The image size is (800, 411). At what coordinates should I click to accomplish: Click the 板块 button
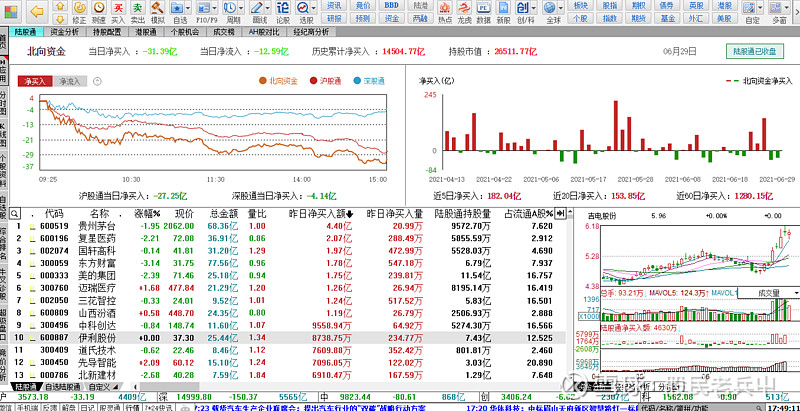581,6
